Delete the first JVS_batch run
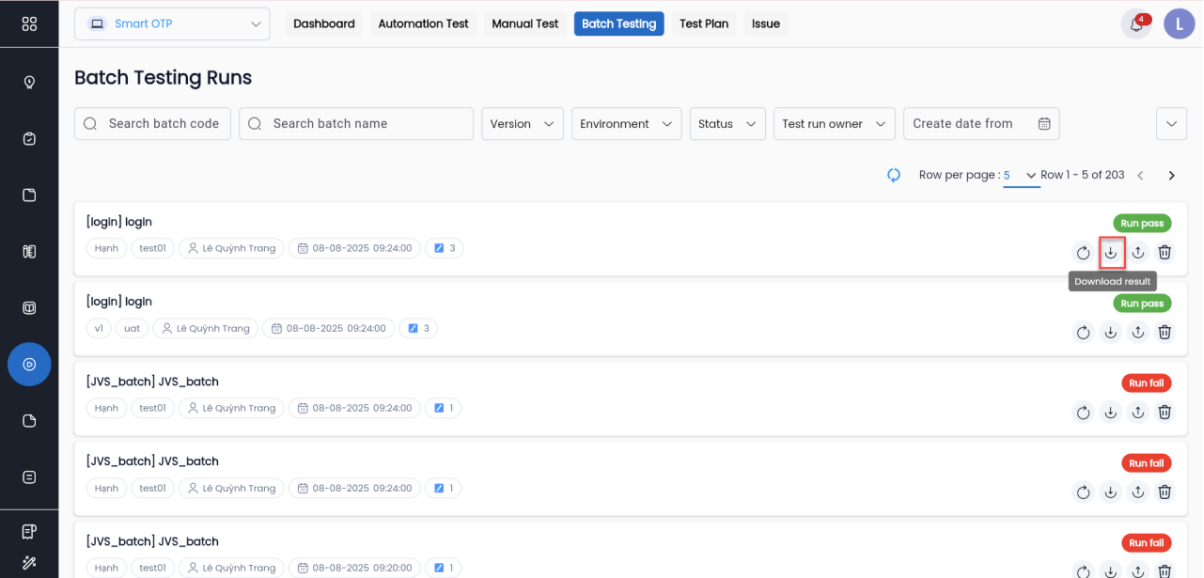This screenshot has height=578, width=1204. click(1164, 411)
